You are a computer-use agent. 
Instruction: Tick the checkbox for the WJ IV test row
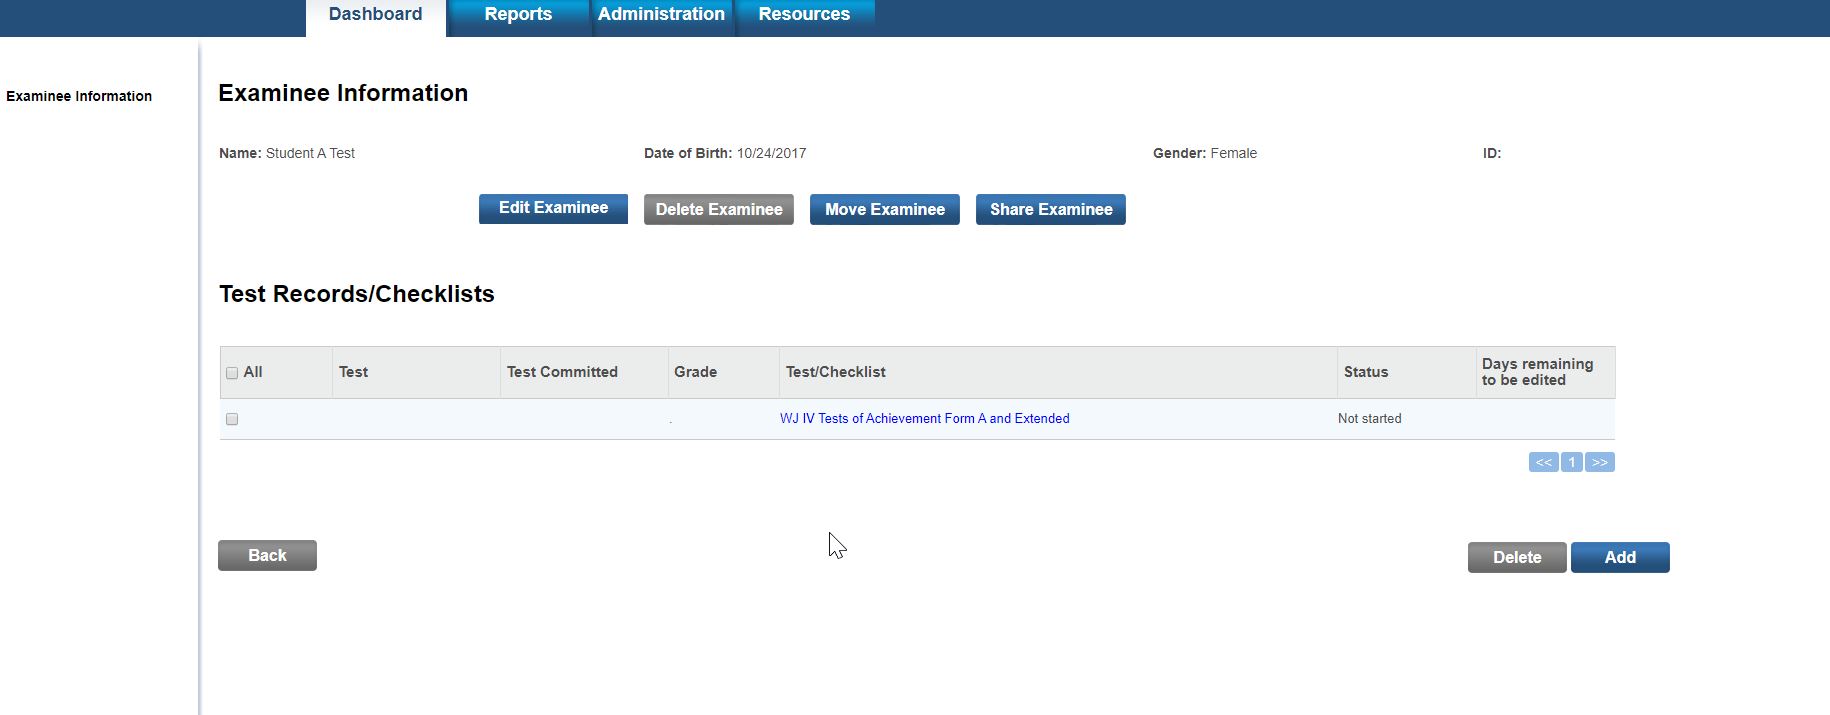[232, 419]
